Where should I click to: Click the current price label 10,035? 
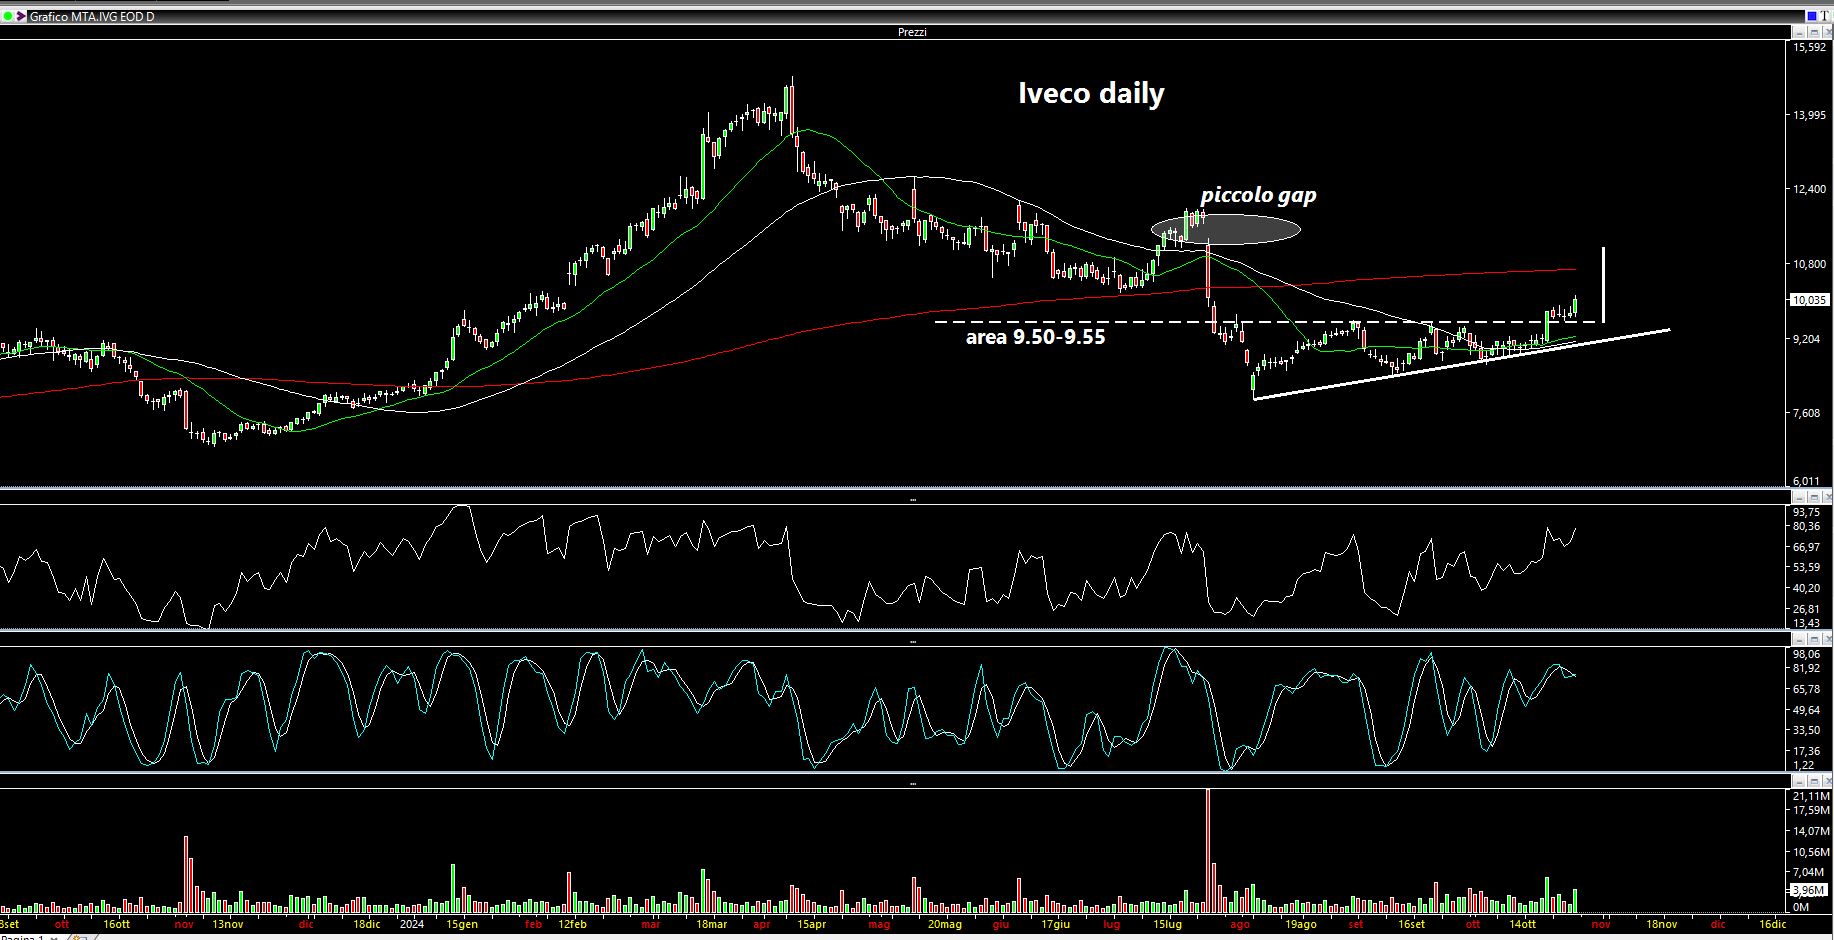click(1809, 300)
